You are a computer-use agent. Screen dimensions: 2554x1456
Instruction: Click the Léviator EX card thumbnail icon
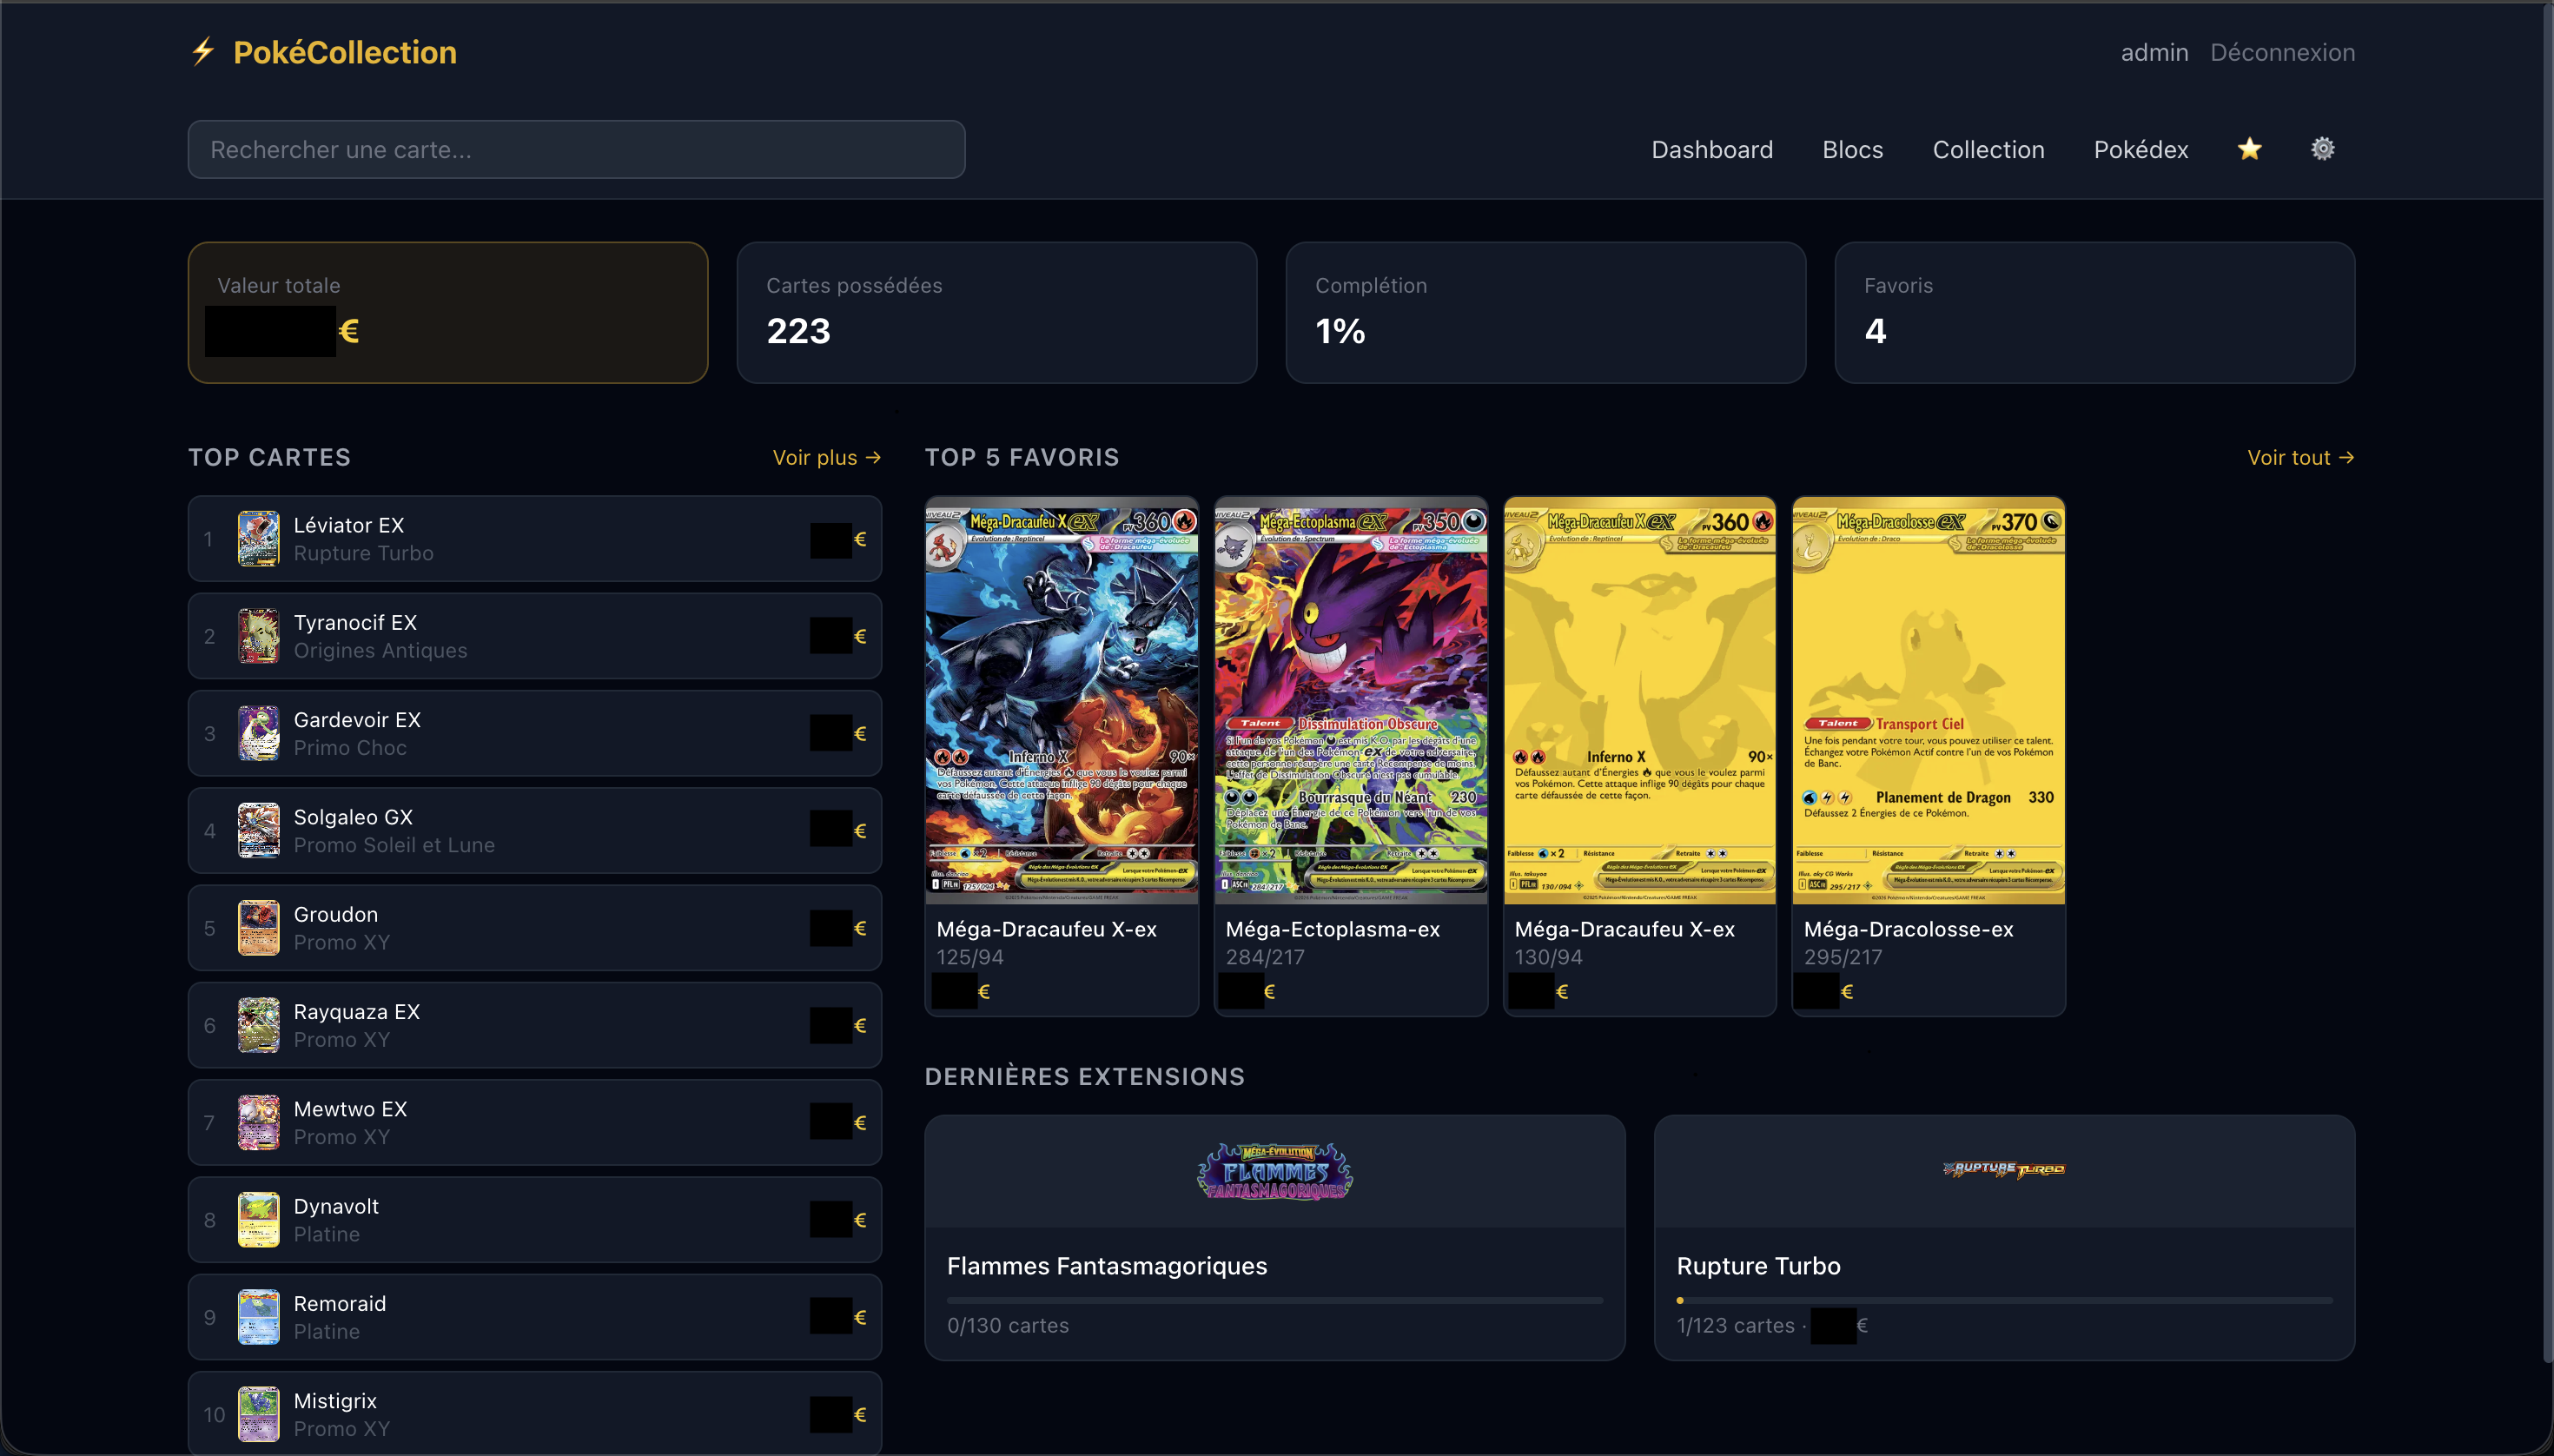259,539
